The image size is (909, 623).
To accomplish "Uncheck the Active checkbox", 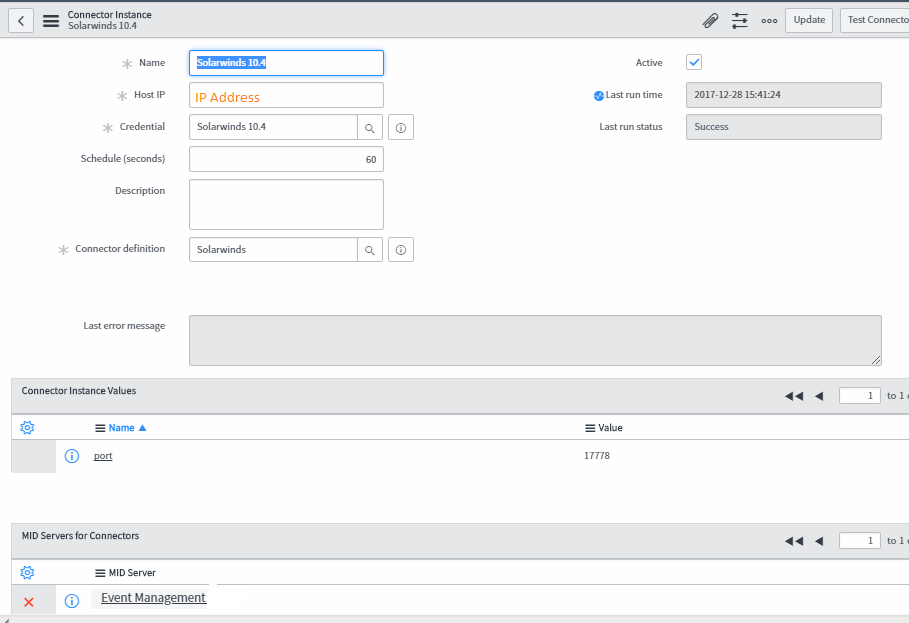I will tap(693, 62).
